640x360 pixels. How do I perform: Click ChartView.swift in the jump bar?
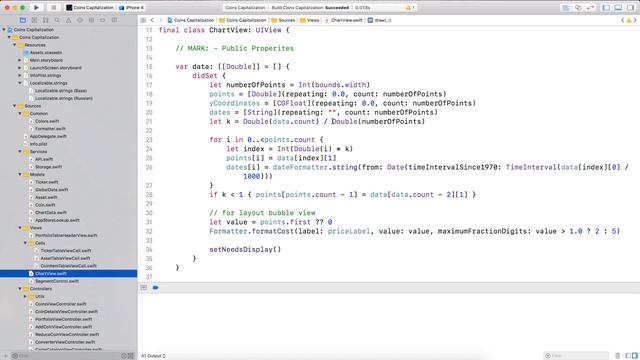[x=343, y=20]
